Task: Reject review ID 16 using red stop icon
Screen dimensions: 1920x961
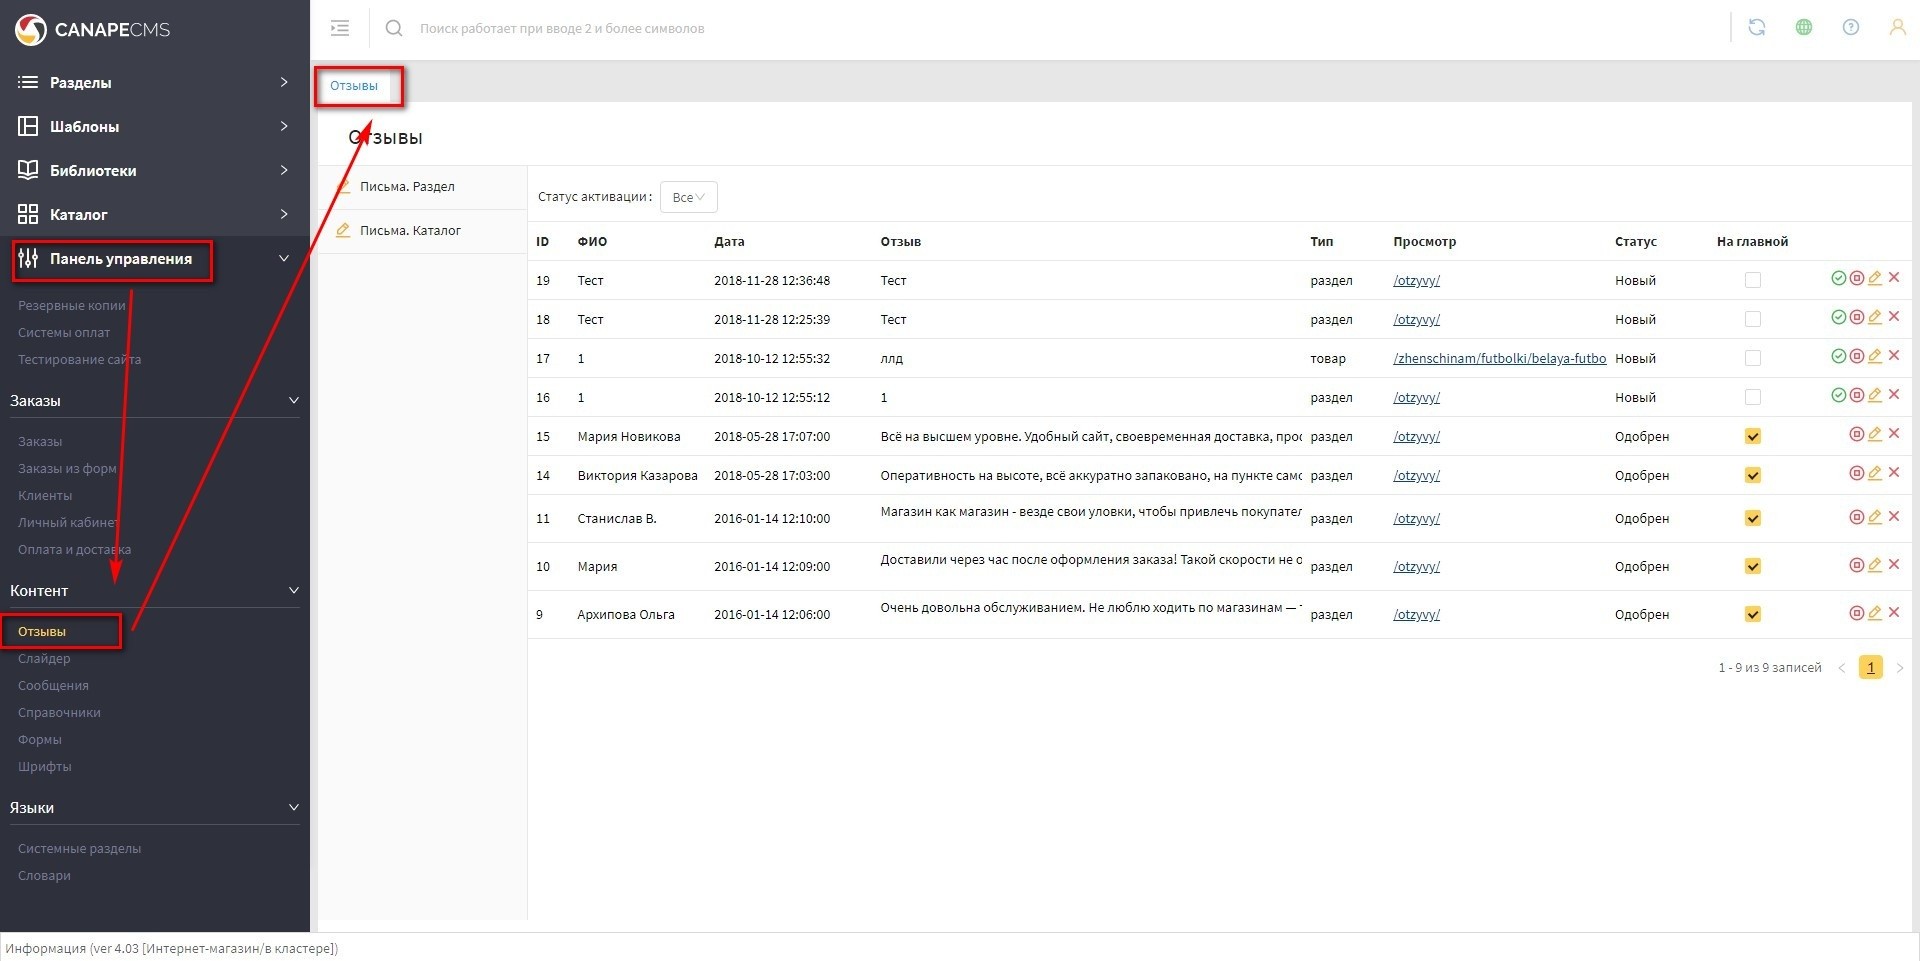Action: [x=1856, y=396]
